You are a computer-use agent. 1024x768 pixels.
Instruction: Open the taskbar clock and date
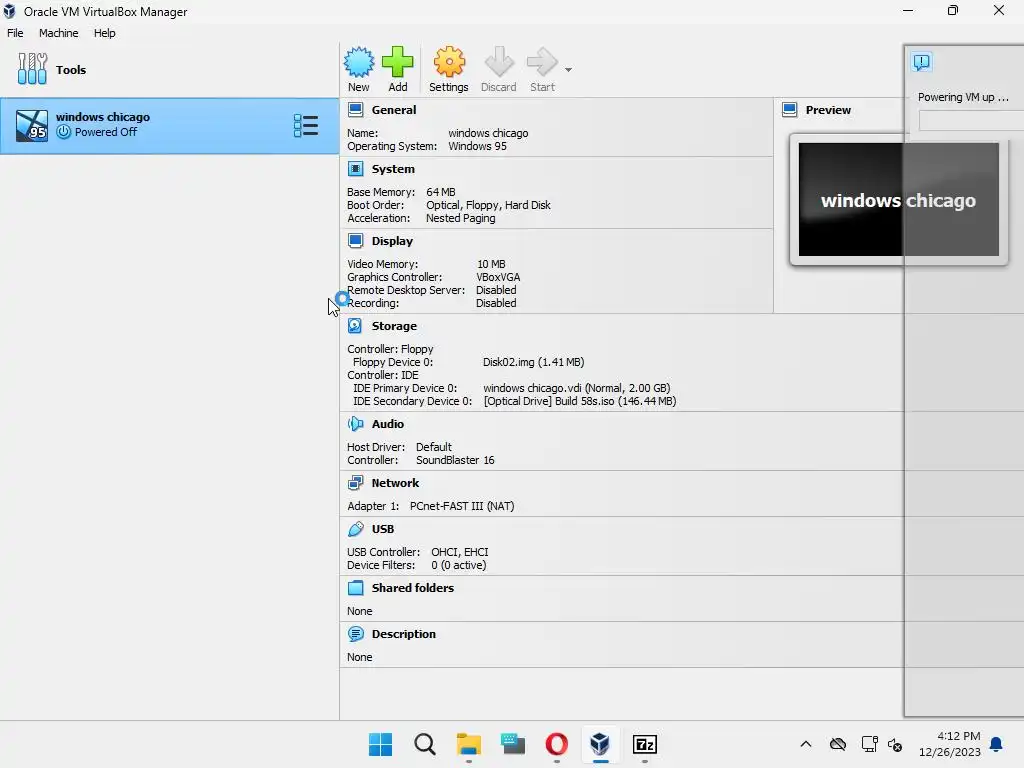pyautogui.click(x=950, y=744)
